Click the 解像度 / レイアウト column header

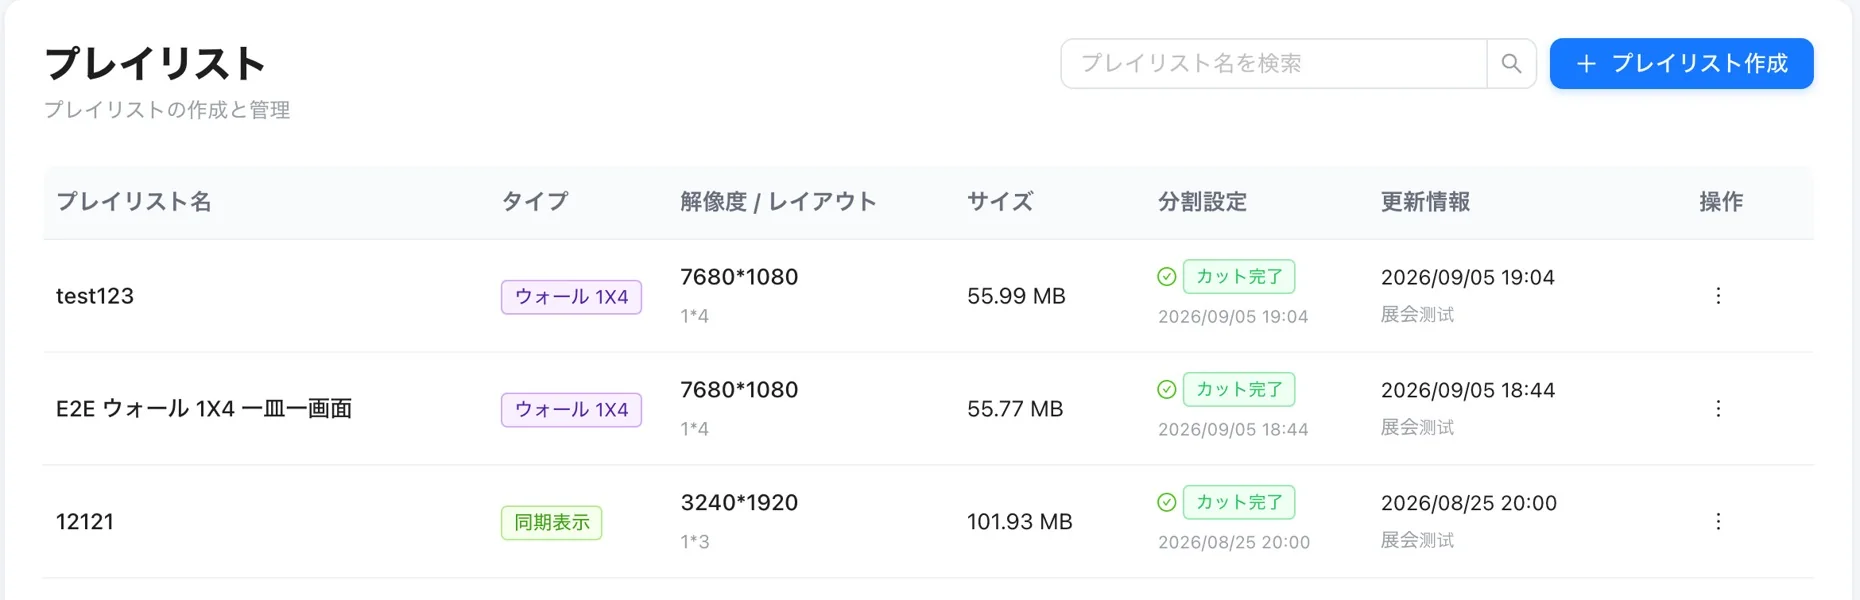[778, 202]
